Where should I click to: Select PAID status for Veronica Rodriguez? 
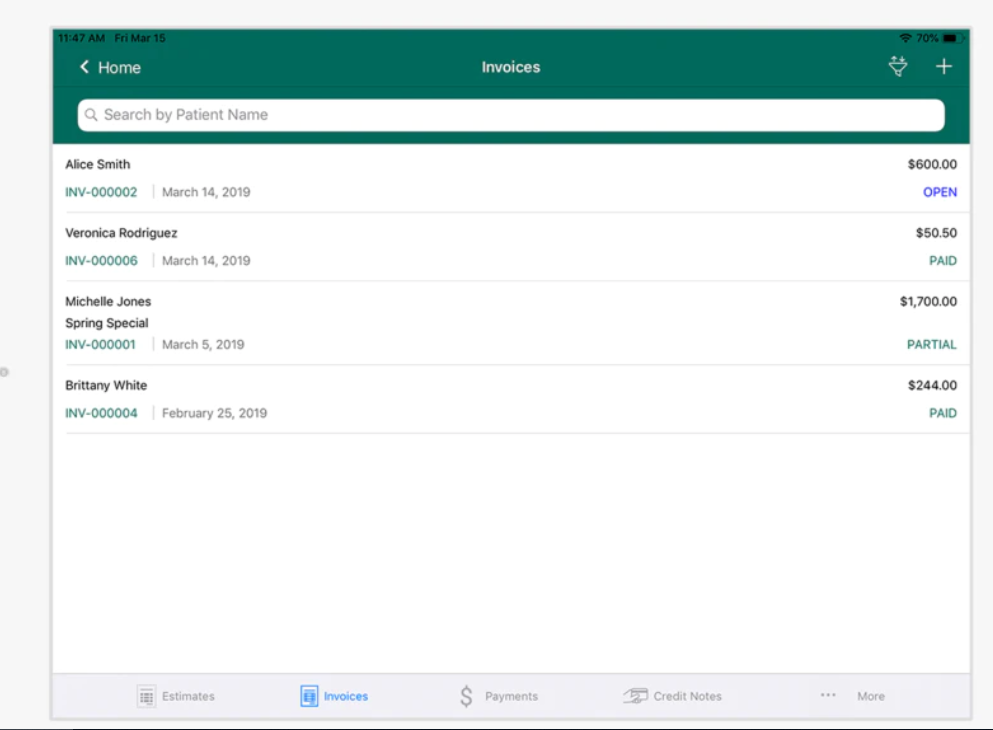tap(942, 260)
